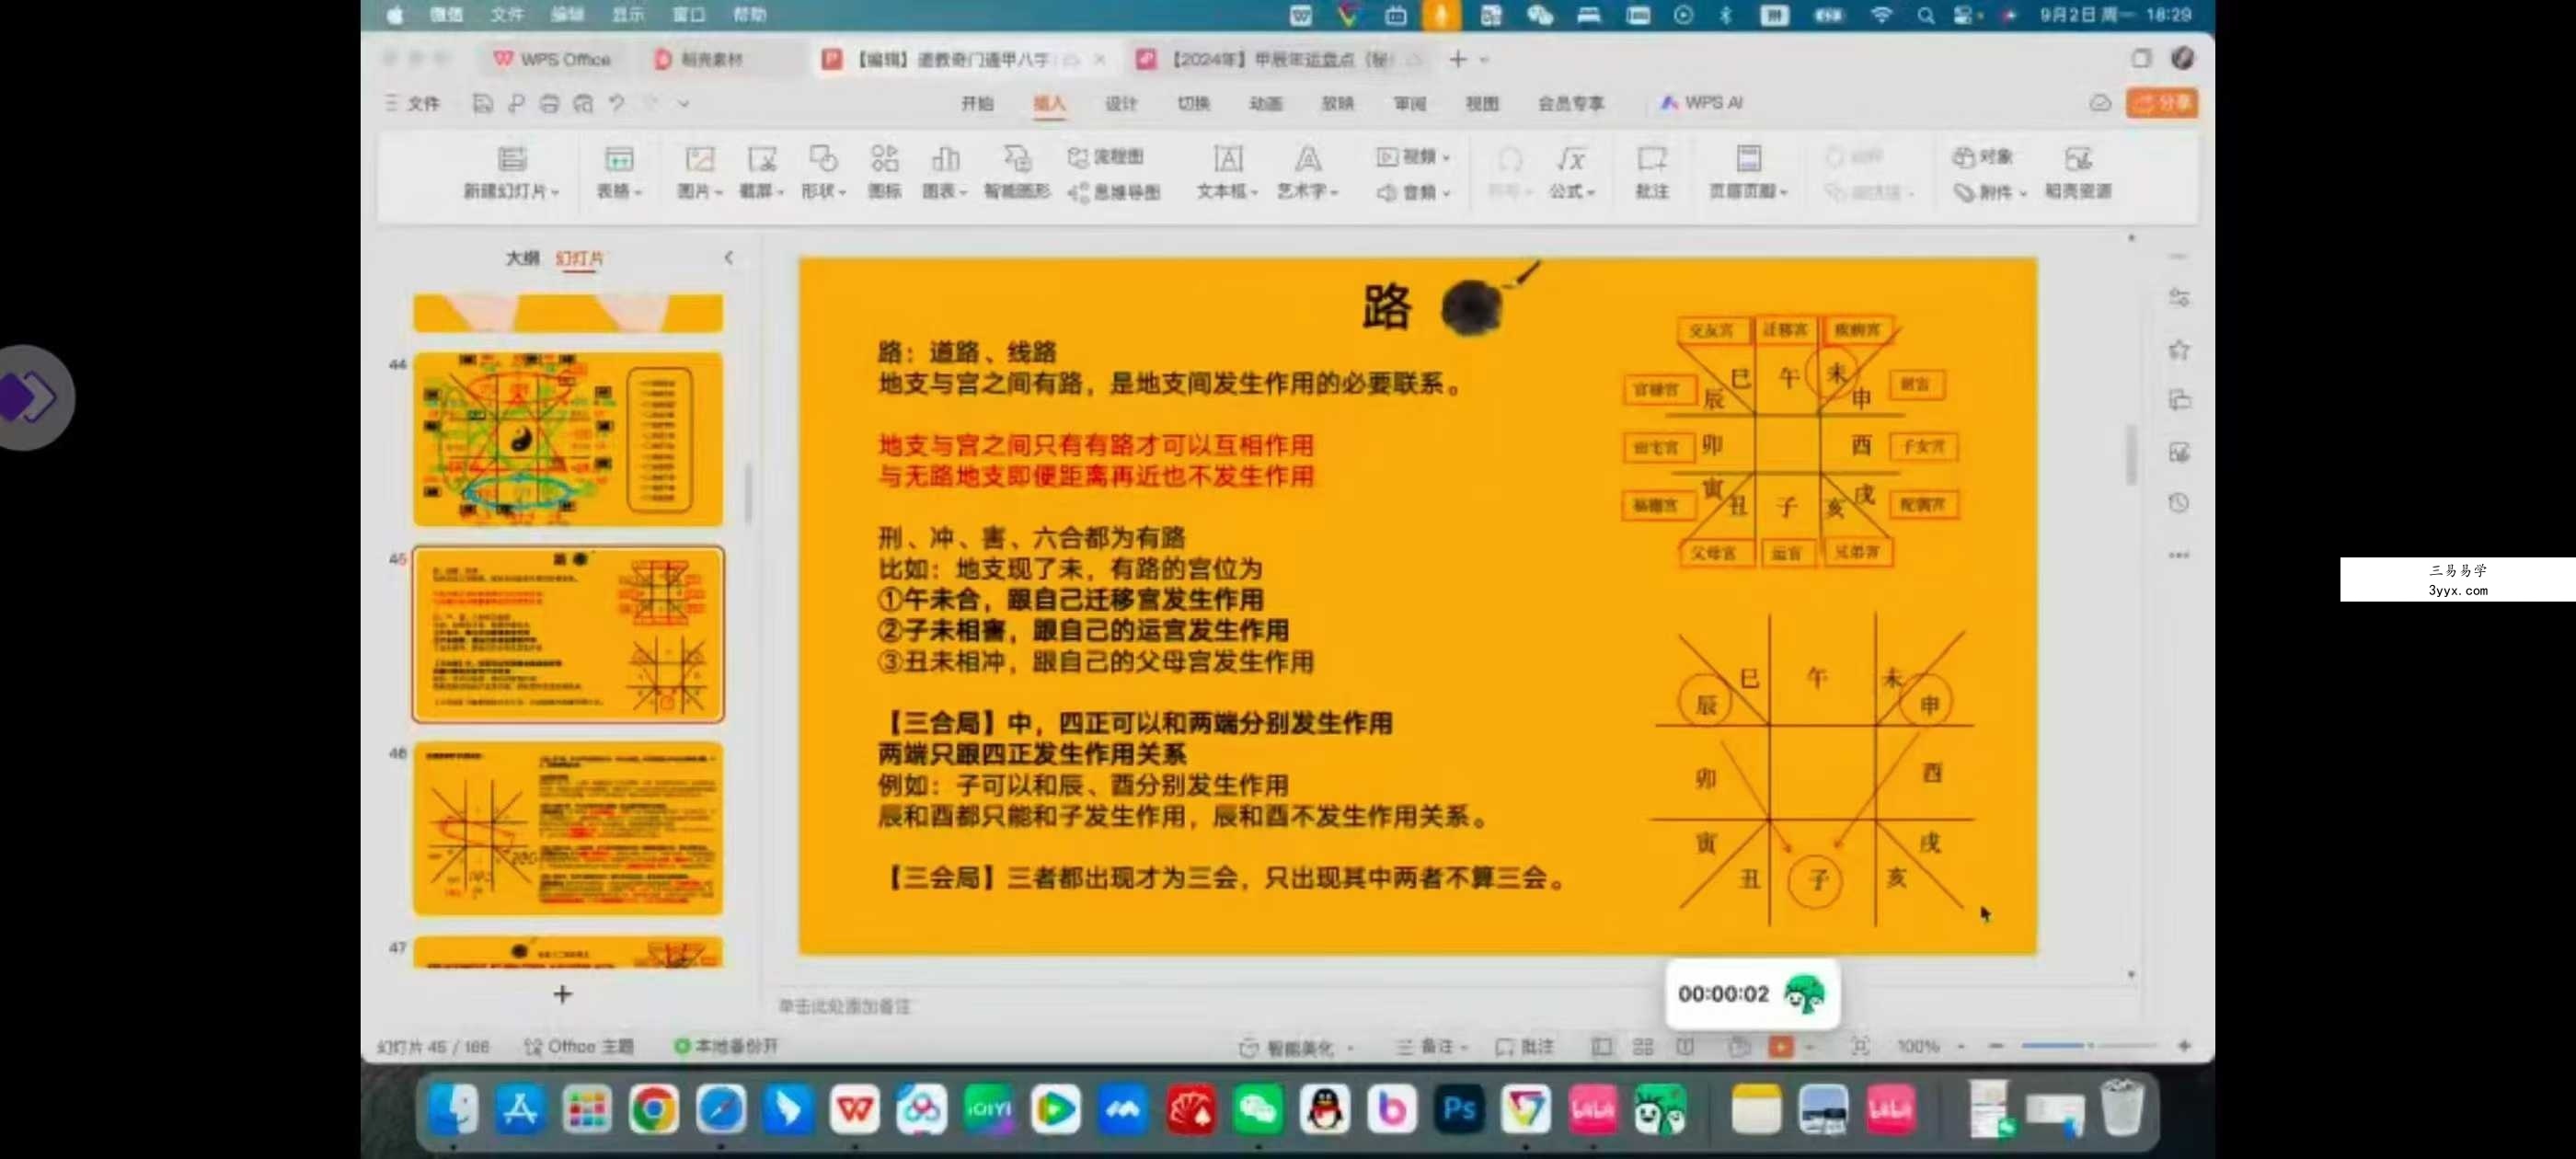
Task: Open the WPS AI button
Action: [x=1702, y=103]
